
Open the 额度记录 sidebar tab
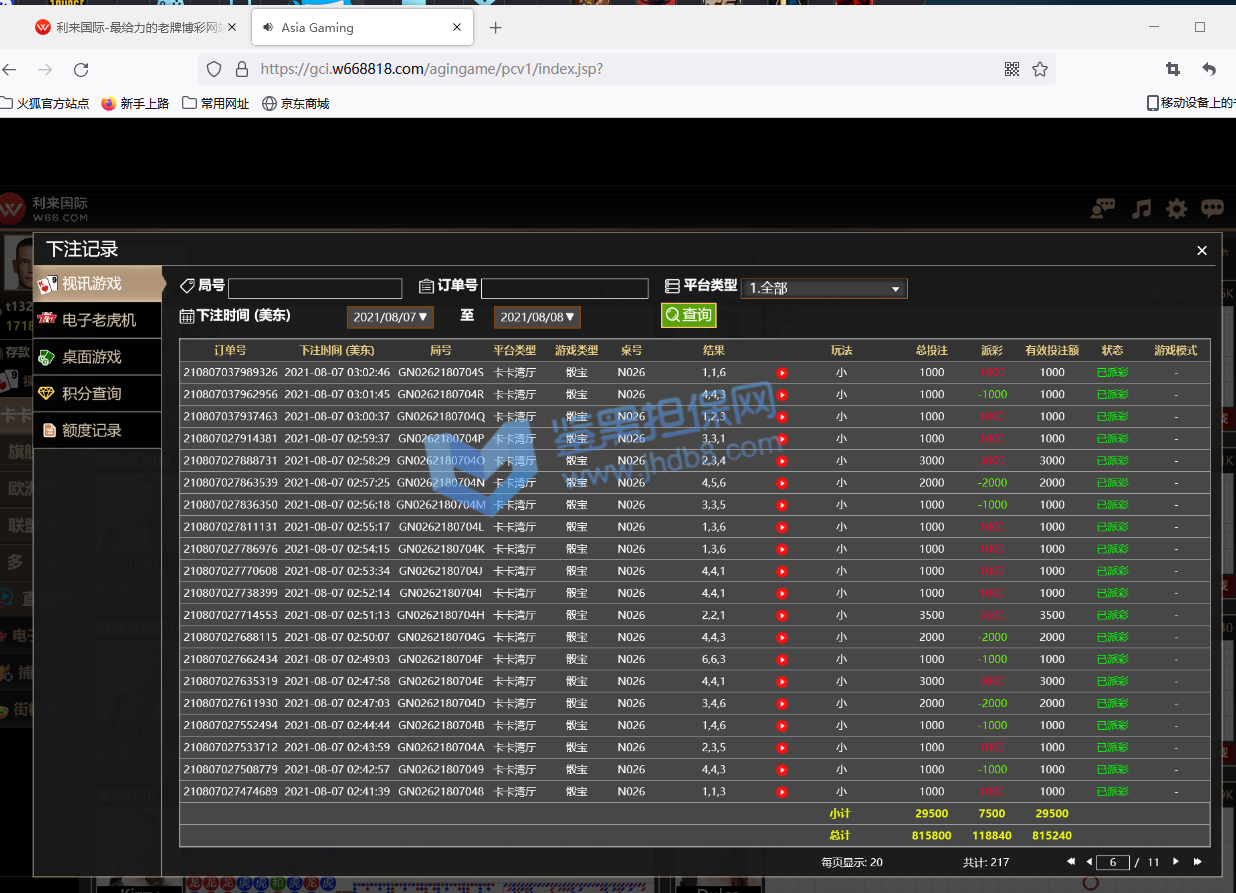[91, 430]
